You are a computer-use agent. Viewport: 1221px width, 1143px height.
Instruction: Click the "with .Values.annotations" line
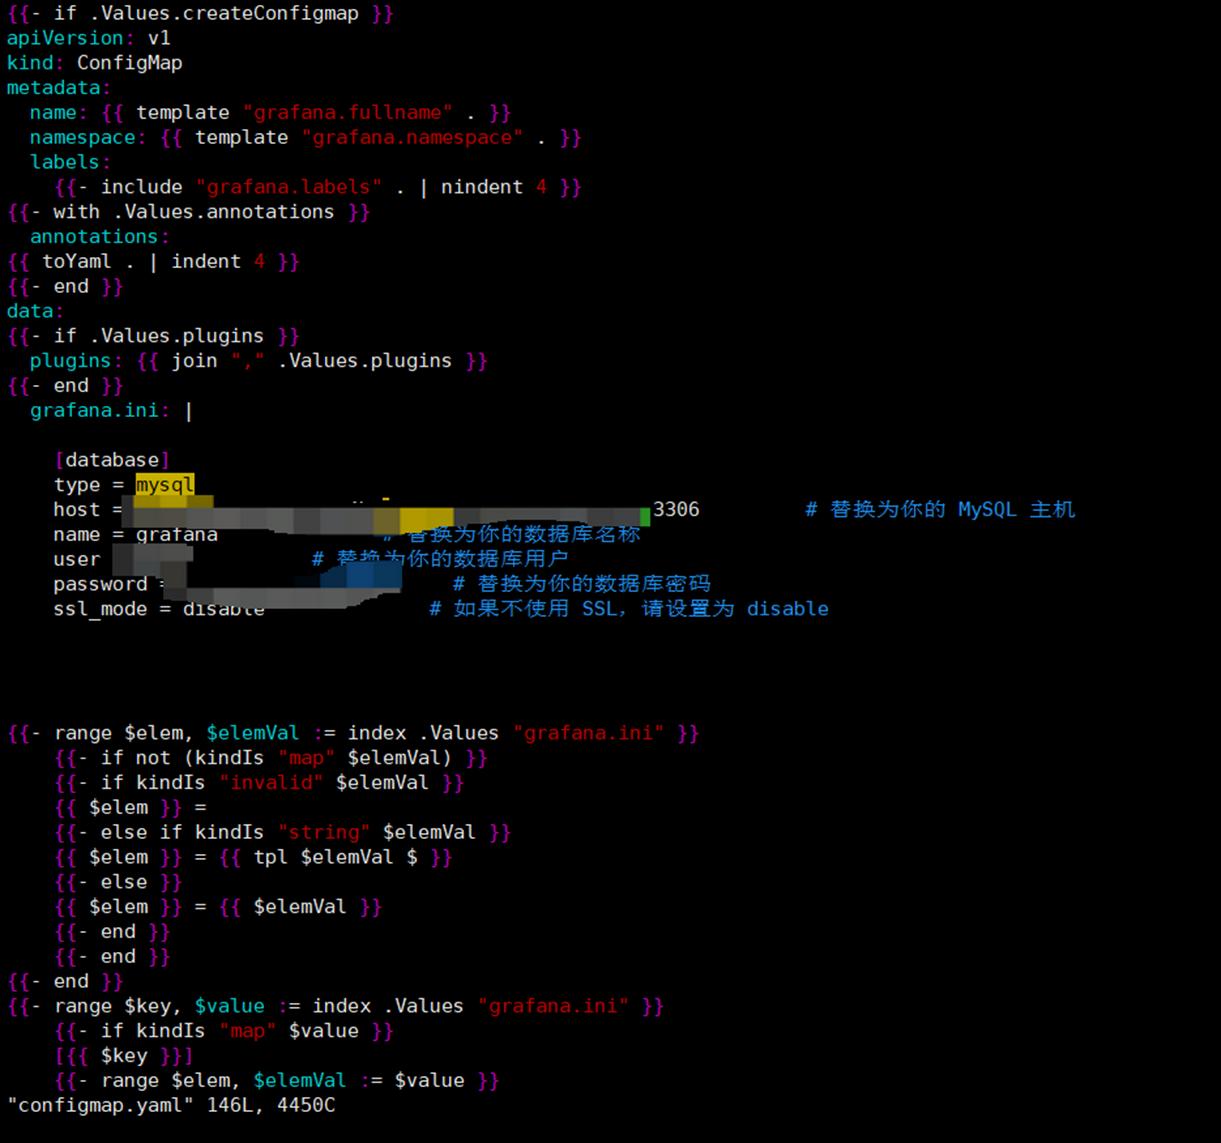pyautogui.click(x=189, y=212)
